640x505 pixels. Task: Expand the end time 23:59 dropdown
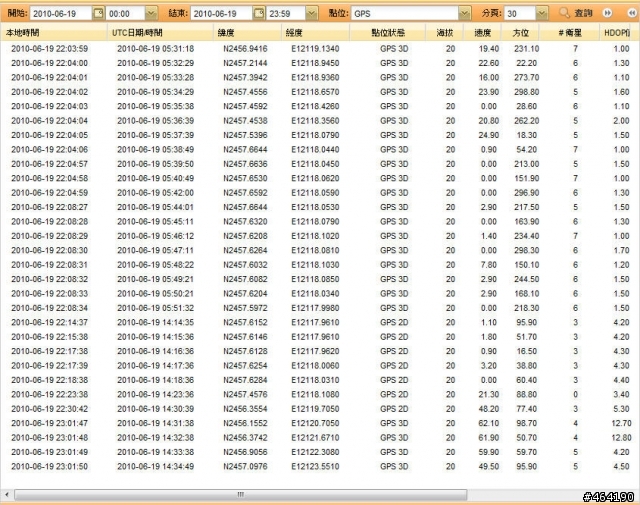tap(312, 13)
